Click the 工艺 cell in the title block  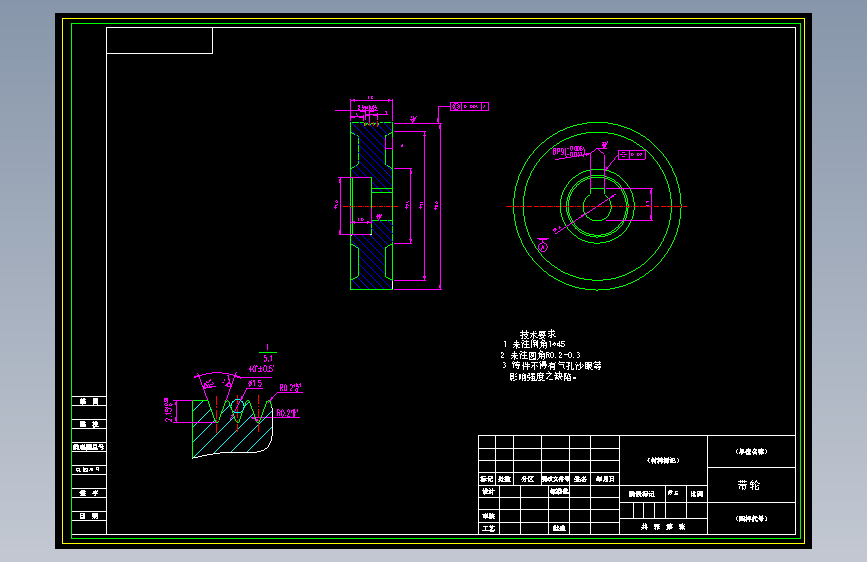point(489,528)
